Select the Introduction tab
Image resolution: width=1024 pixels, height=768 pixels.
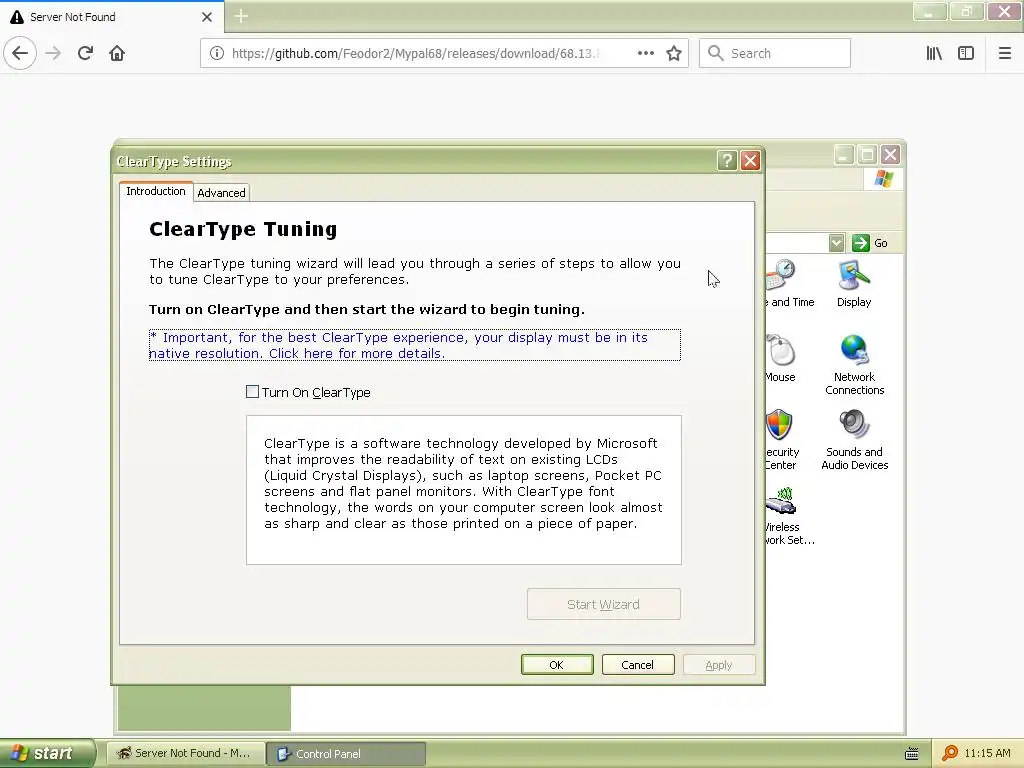[x=155, y=191]
